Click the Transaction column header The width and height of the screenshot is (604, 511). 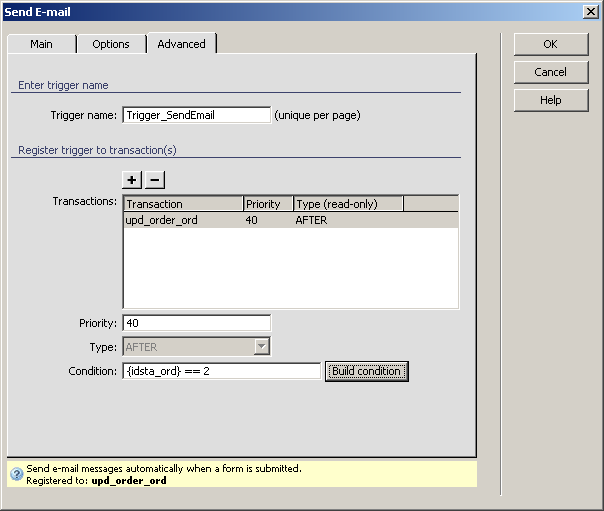pyautogui.click(x=183, y=204)
